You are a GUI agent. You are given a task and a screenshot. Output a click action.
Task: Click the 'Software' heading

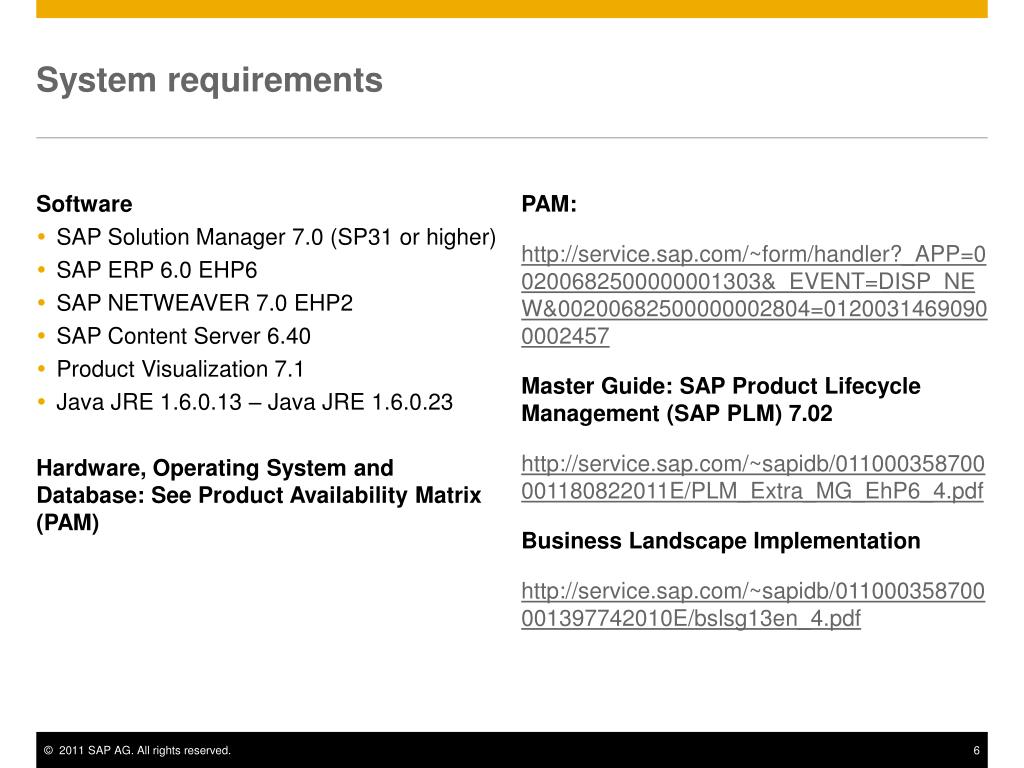pos(84,204)
